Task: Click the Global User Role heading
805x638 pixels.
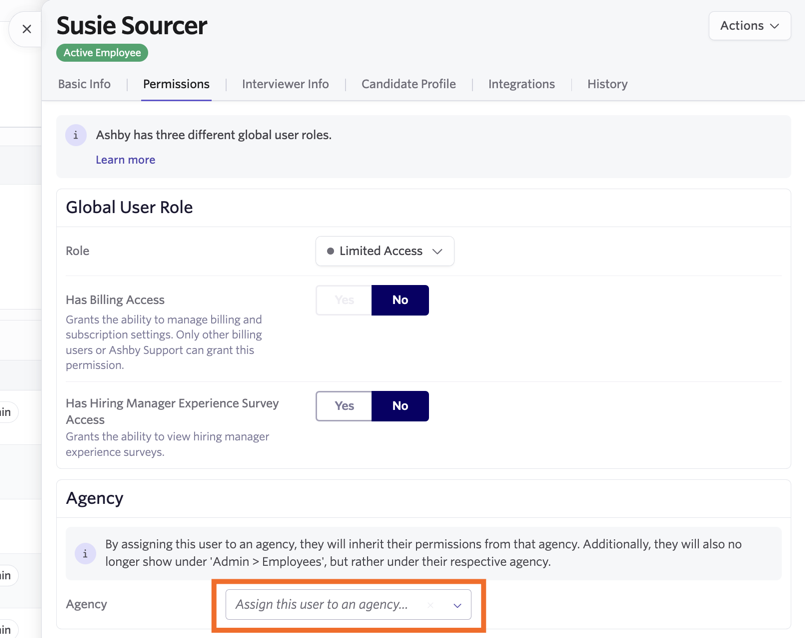Action: [x=129, y=207]
